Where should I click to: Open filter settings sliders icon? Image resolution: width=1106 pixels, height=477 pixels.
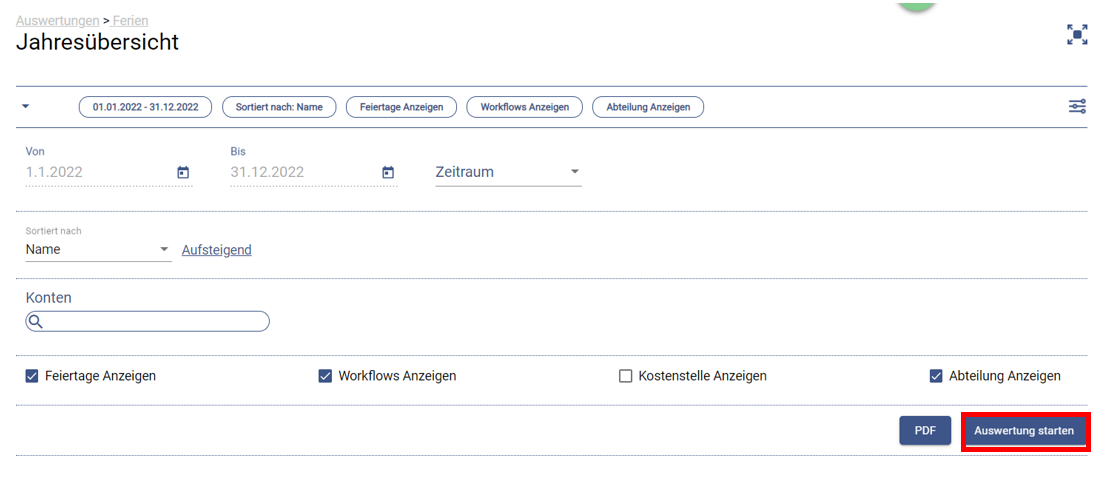(1077, 107)
